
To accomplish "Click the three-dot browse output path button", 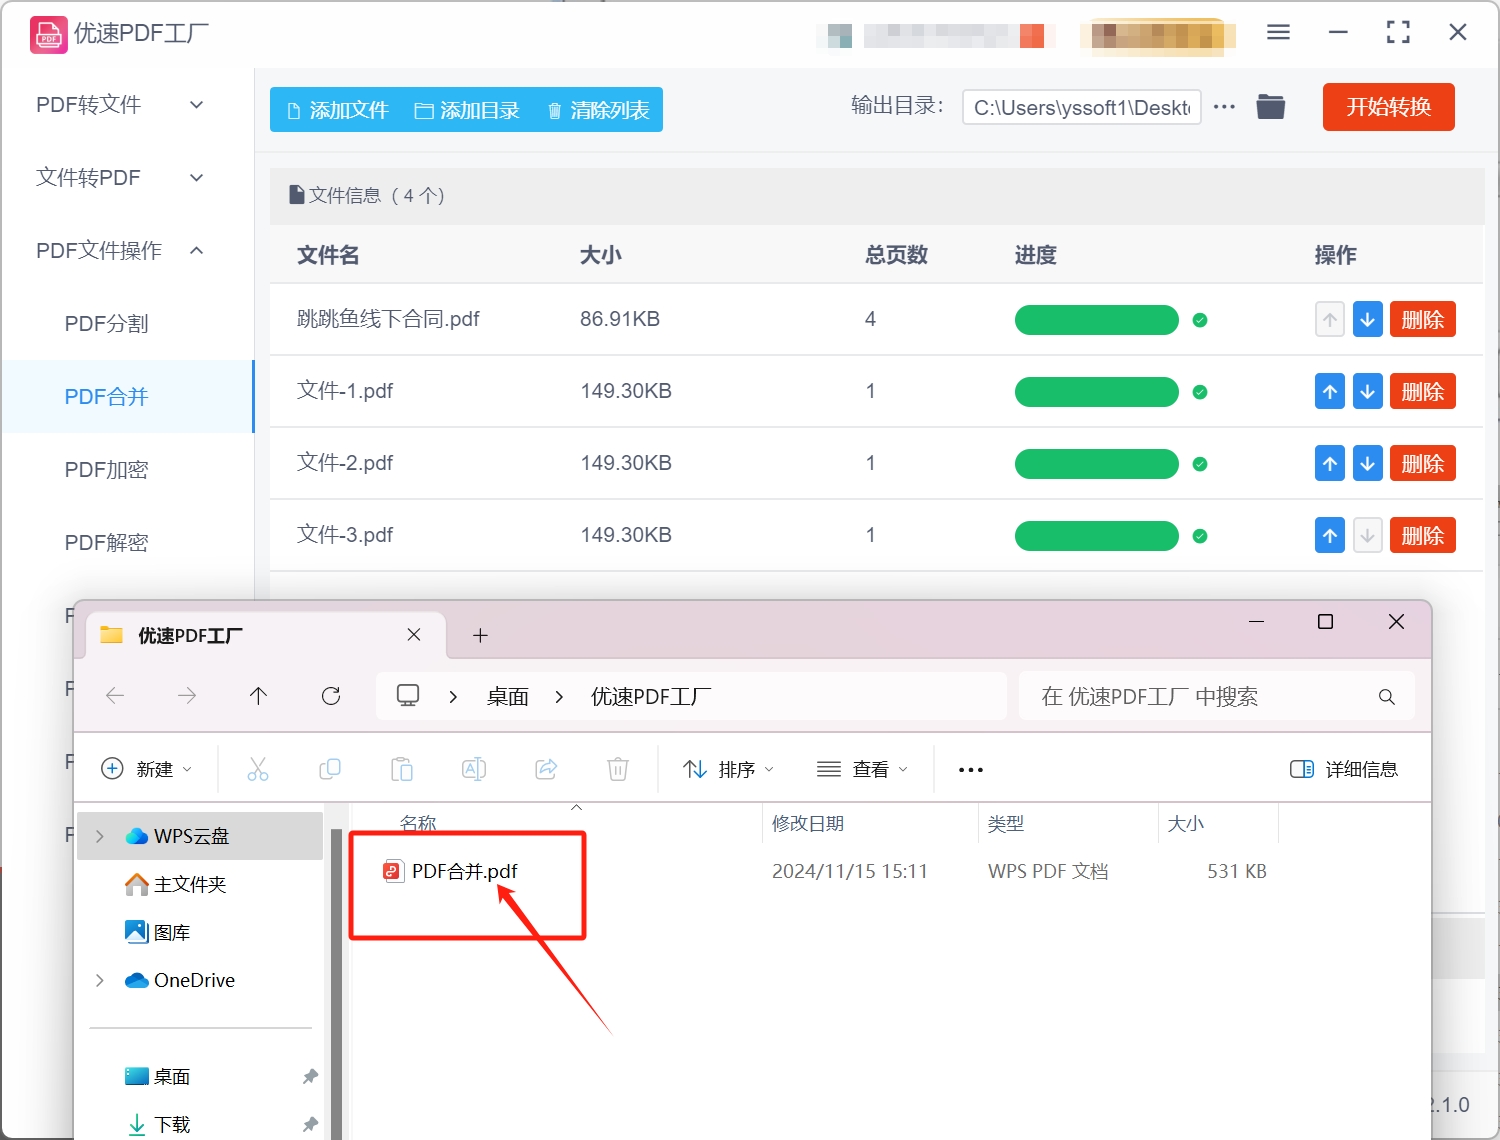I will tap(1224, 107).
